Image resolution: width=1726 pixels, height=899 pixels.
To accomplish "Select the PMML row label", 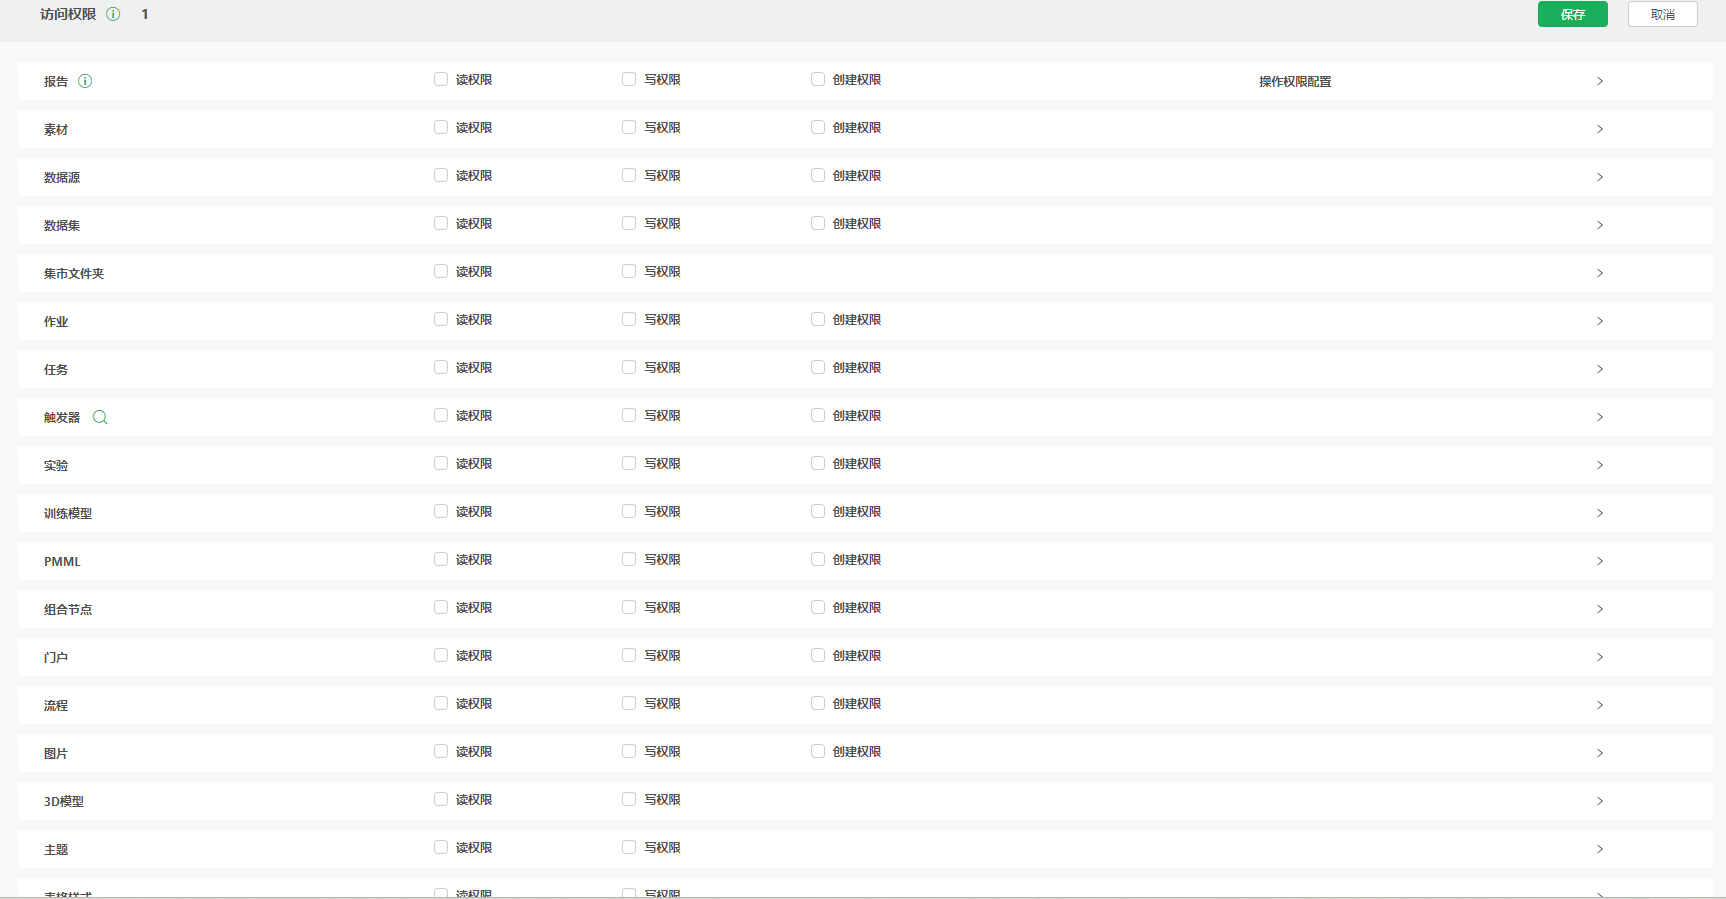I will click(62, 561).
